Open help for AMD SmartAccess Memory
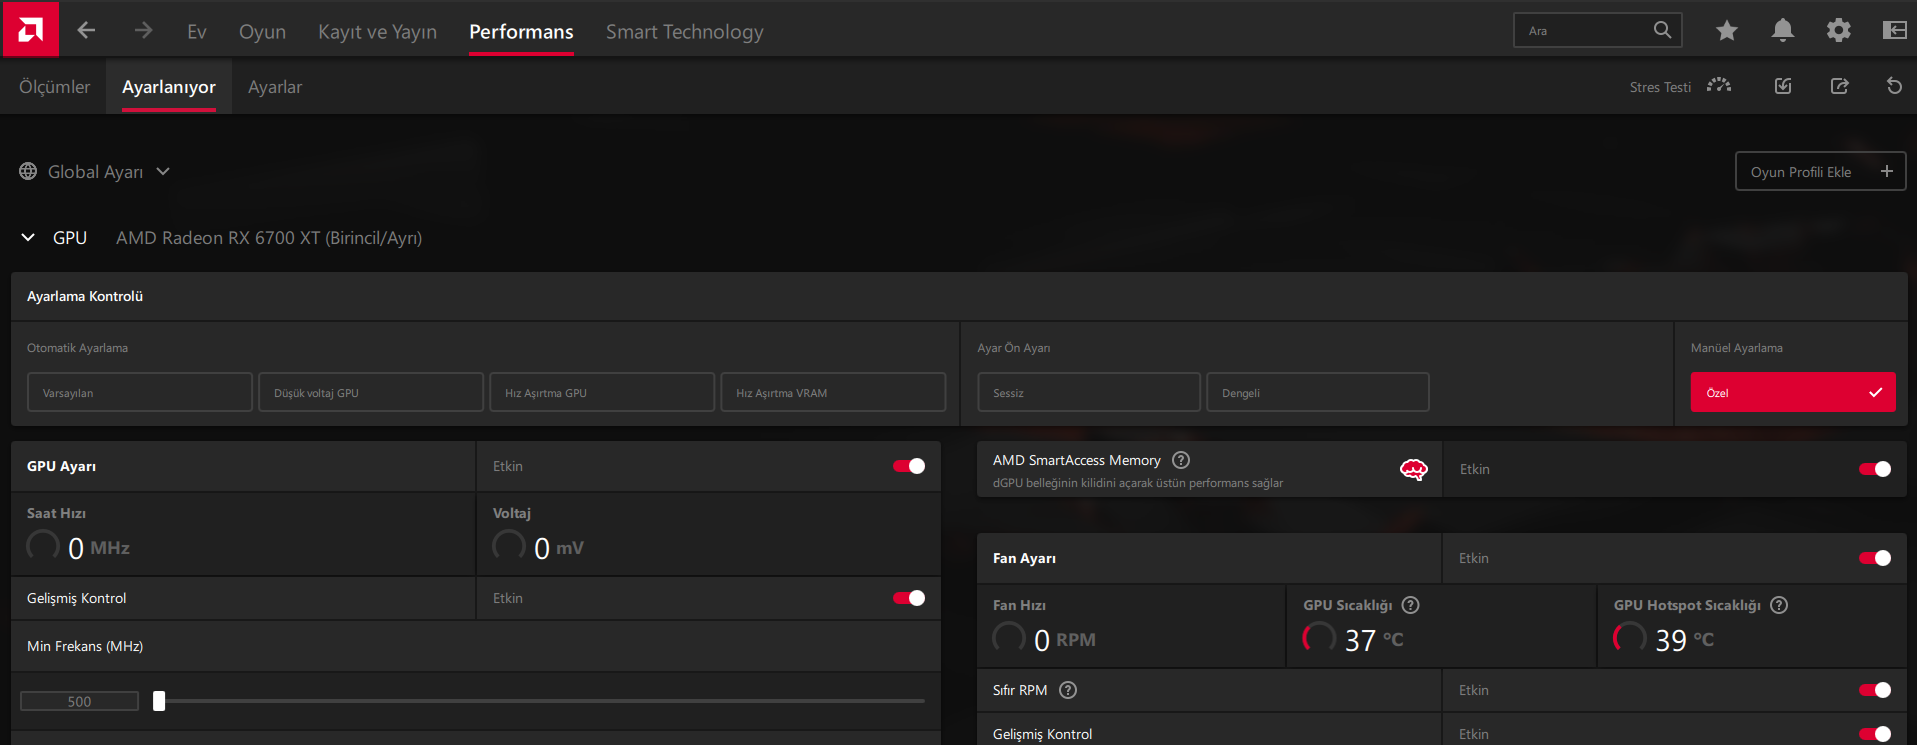The width and height of the screenshot is (1917, 745). click(1181, 460)
